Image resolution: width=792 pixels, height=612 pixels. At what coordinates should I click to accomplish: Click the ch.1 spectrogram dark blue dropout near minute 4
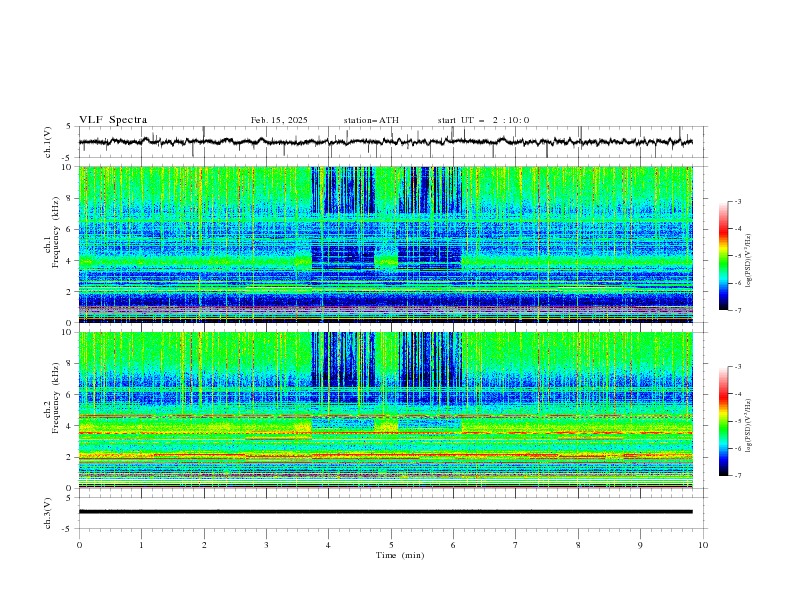343,190
